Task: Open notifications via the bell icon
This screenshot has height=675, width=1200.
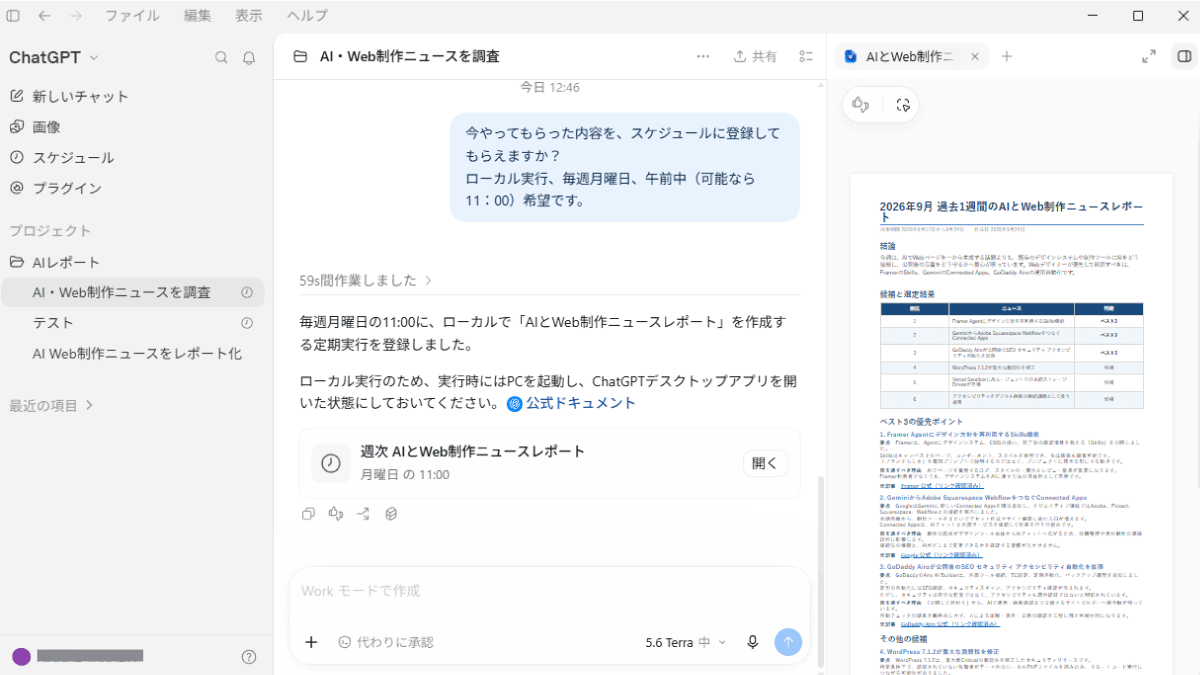Action: pyautogui.click(x=249, y=57)
